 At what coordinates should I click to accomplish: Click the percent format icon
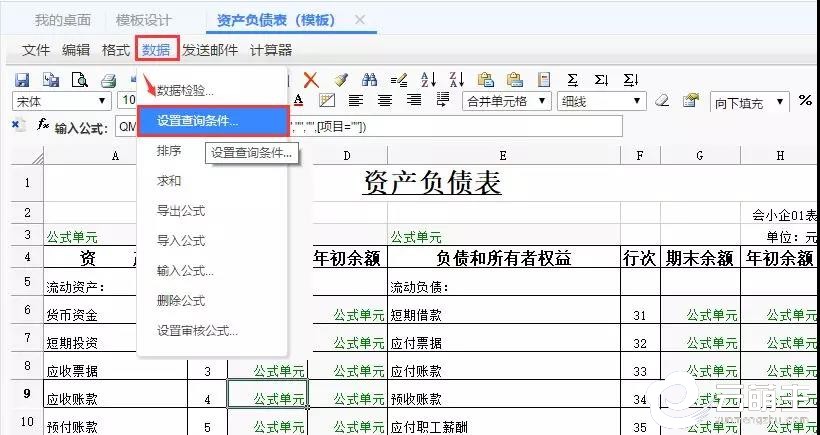point(806,101)
